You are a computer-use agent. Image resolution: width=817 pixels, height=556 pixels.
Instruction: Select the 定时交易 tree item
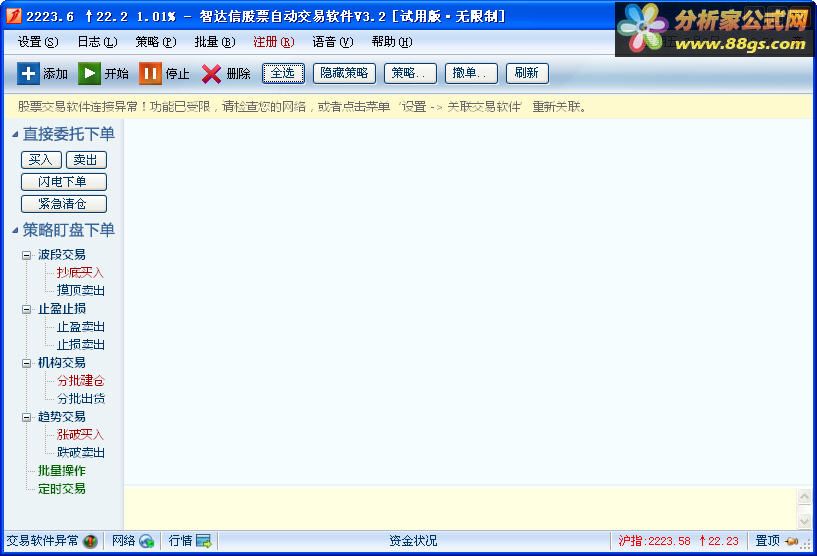tap(61, 489)
